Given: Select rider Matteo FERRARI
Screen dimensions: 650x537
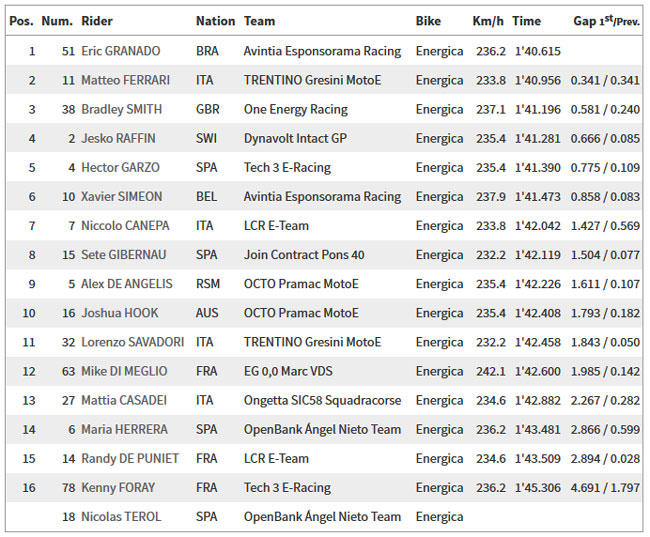Looking at the screenshot, I should pyautogui.click(x=126, y=80).
